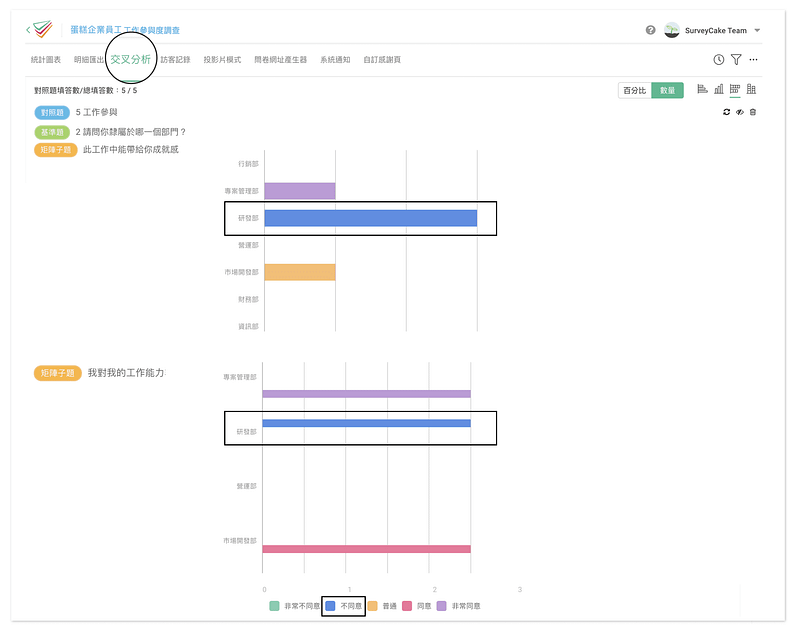Image resolution: width=800 pixels, height=629 pixels.
Task: Switch to 統計圖表 tab
Action: click(46, 60)
